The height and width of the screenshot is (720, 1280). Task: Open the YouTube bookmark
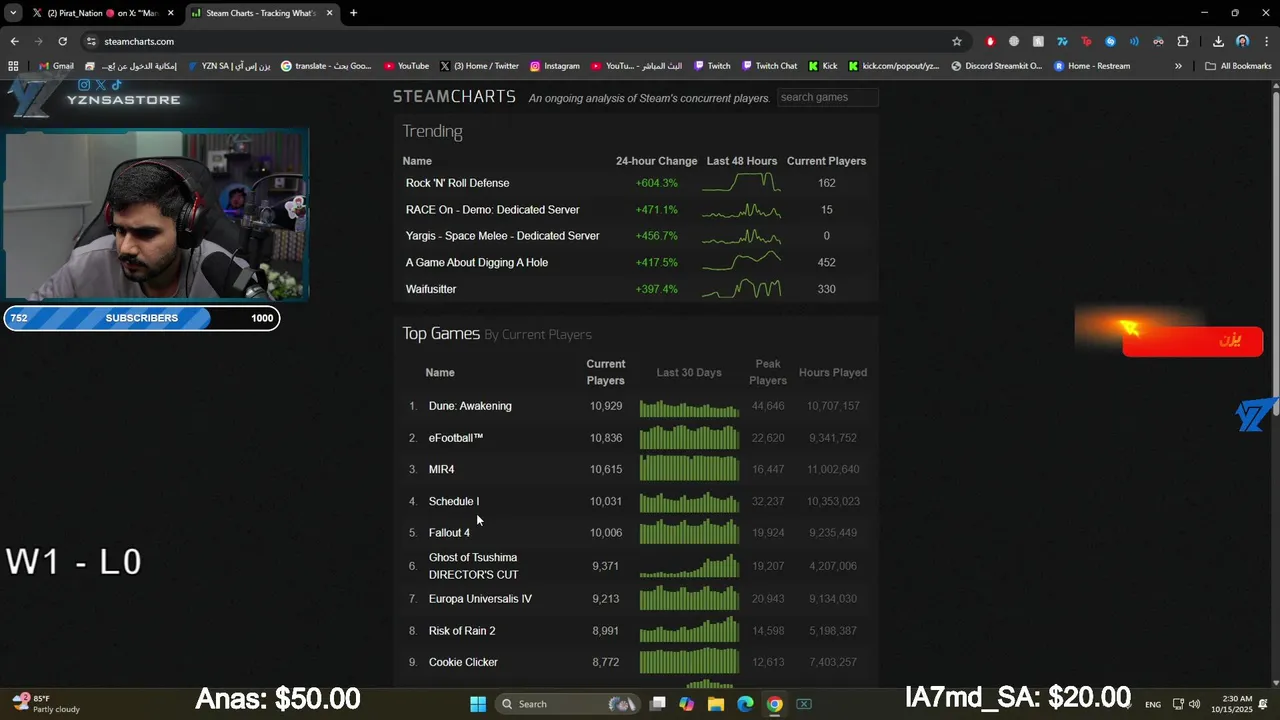tap(406, 66)
